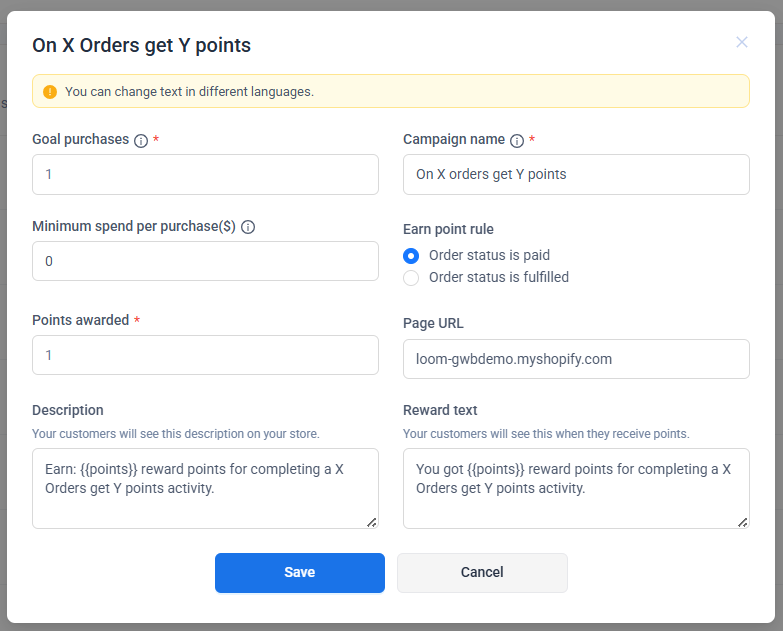The image size is (783, 631).
Task: Click the Campaign name info icon
Action: click(517, 141)
